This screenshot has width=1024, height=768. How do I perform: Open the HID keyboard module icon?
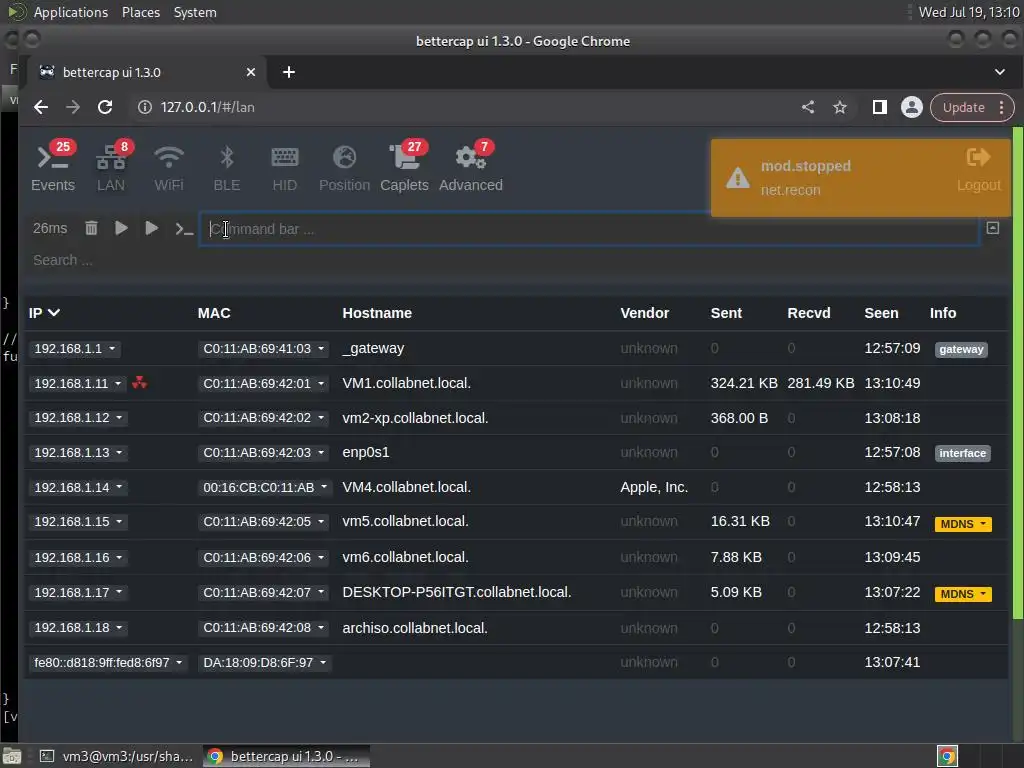click(x=285, y=157)
